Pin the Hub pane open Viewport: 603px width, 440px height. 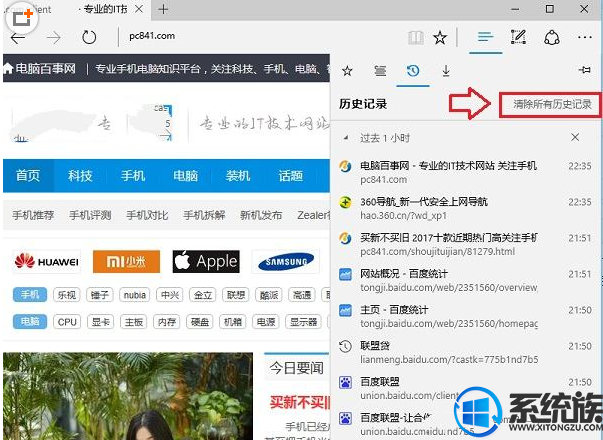pos(585,70)
